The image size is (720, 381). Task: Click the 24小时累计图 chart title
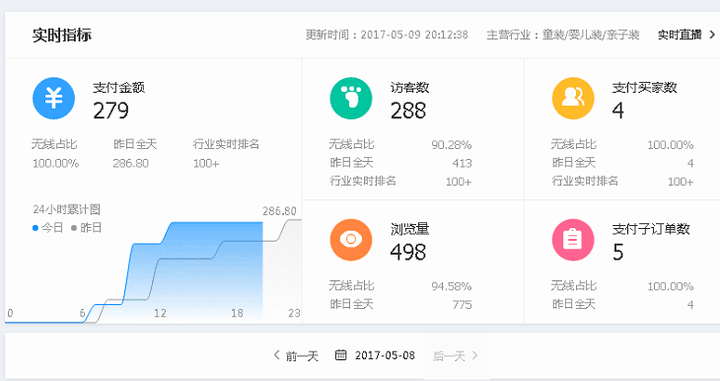click(x=67, y=209)
